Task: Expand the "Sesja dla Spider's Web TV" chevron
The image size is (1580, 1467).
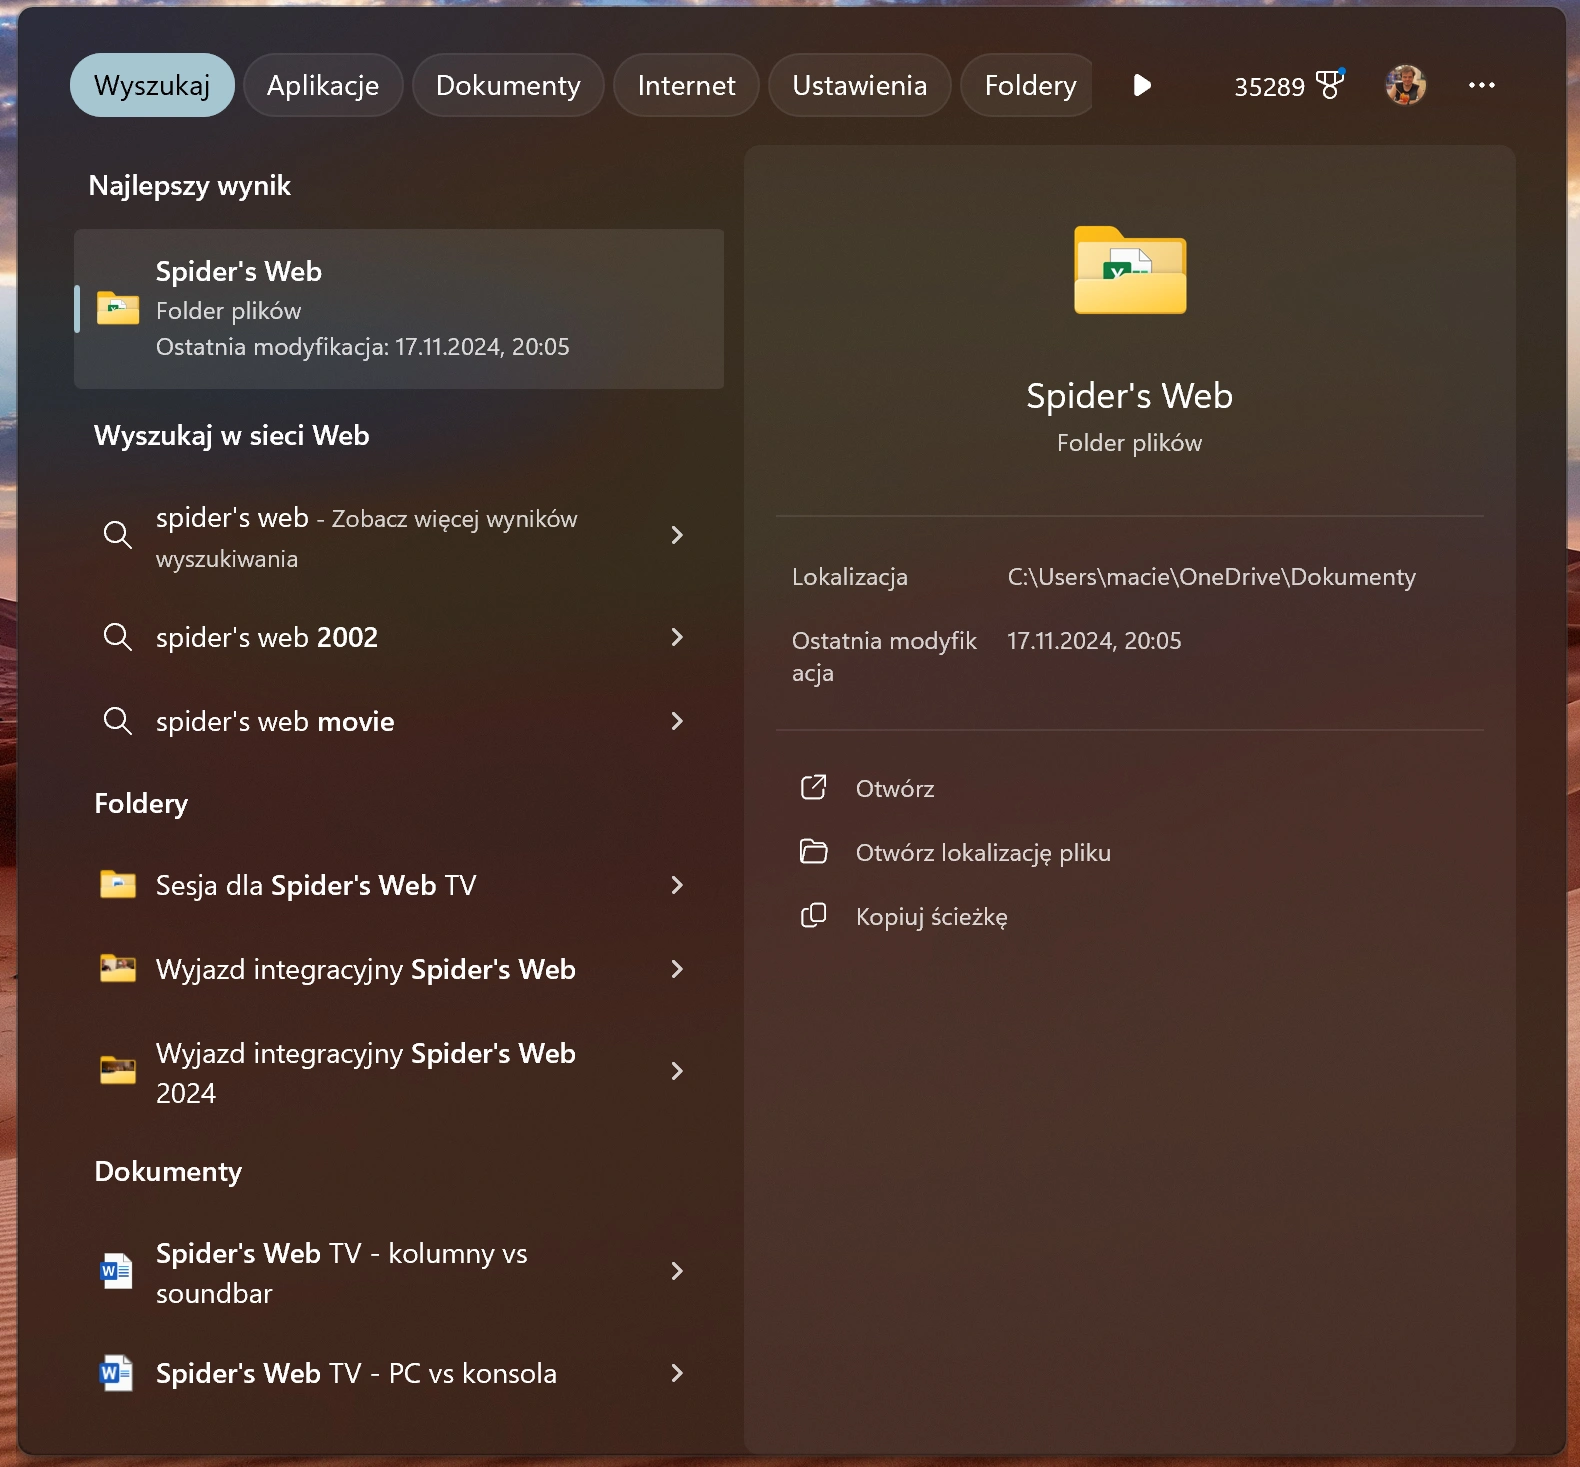Action: point(677,885)
